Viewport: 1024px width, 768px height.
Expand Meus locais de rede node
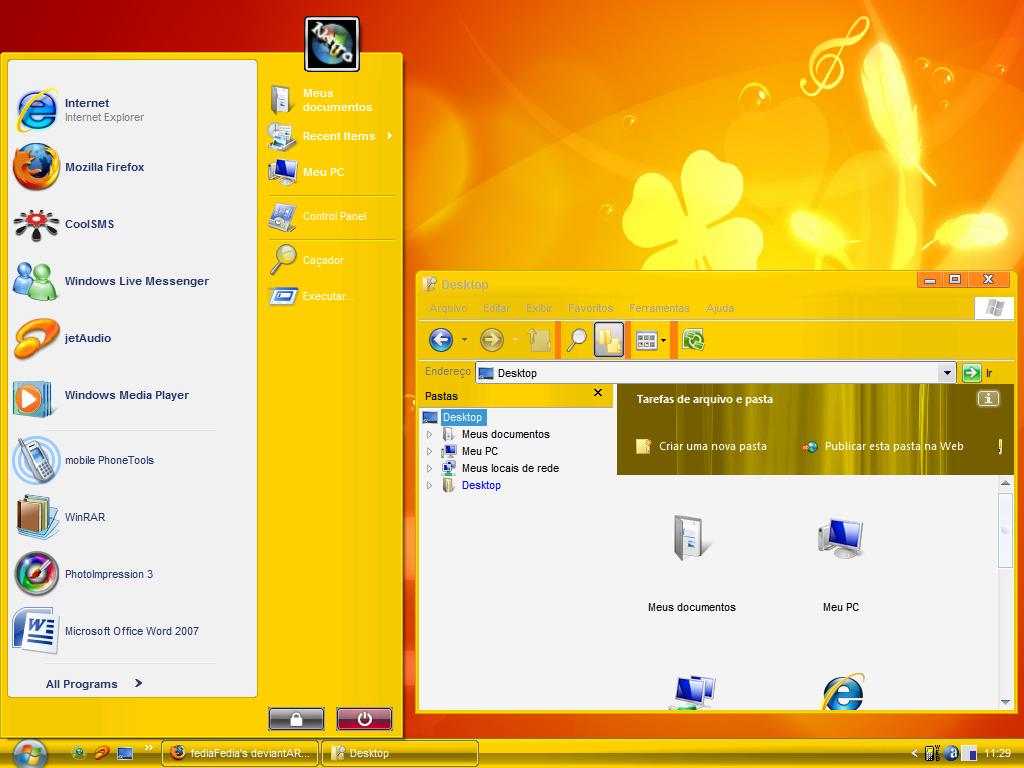[x=429, y=468]
